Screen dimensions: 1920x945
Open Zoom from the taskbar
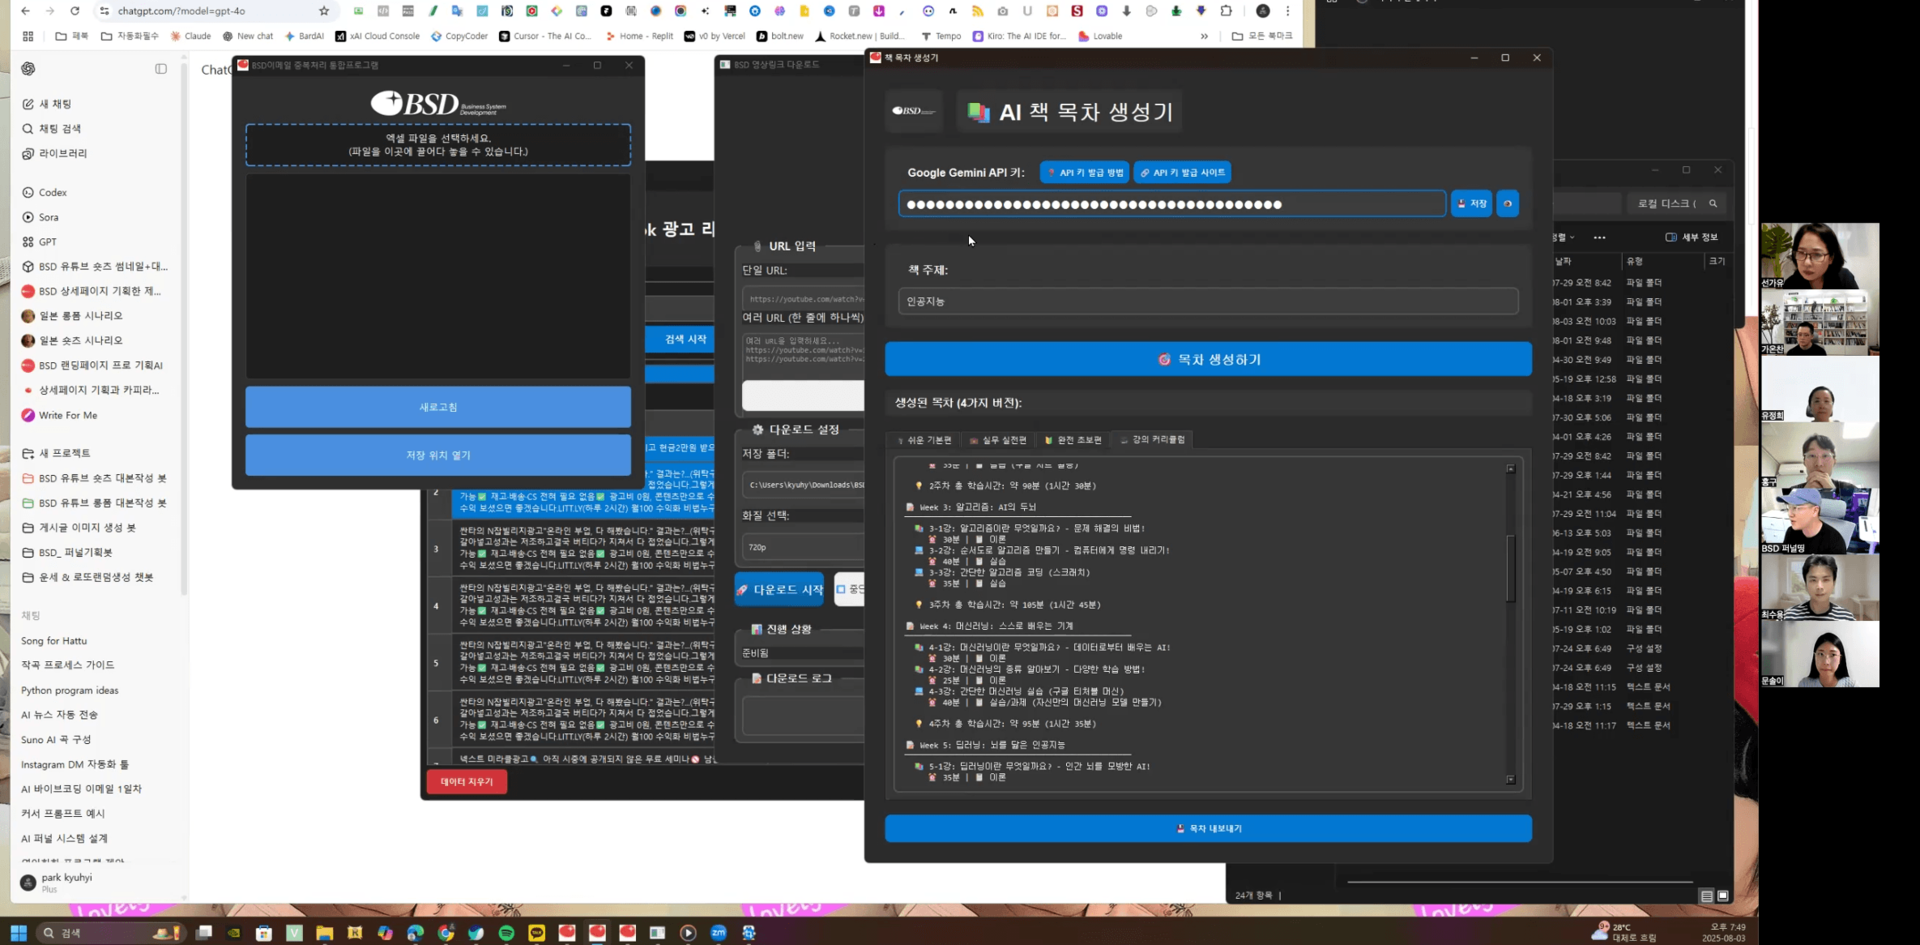click(718, 933)
